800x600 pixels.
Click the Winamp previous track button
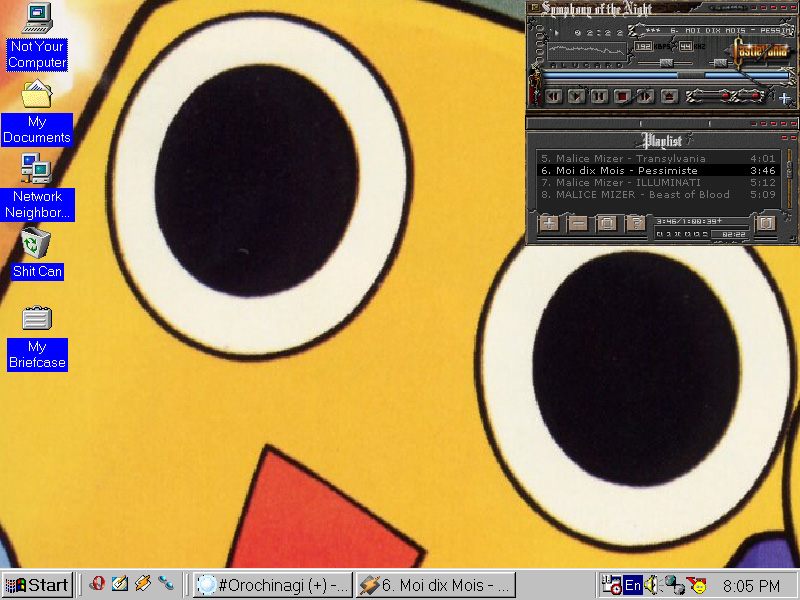(554, 96)
